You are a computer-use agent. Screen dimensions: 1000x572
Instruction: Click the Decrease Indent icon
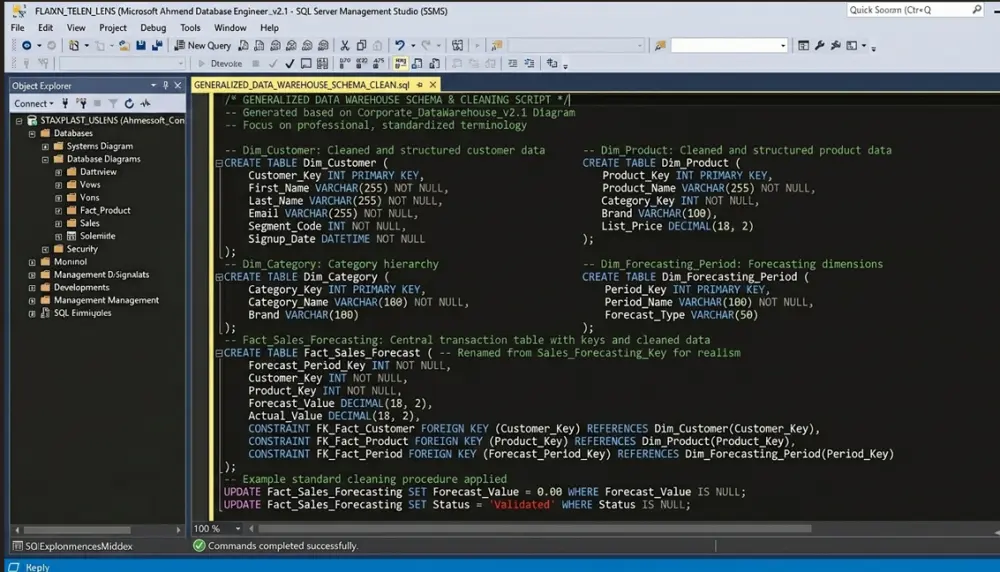[x=513, y=63]
